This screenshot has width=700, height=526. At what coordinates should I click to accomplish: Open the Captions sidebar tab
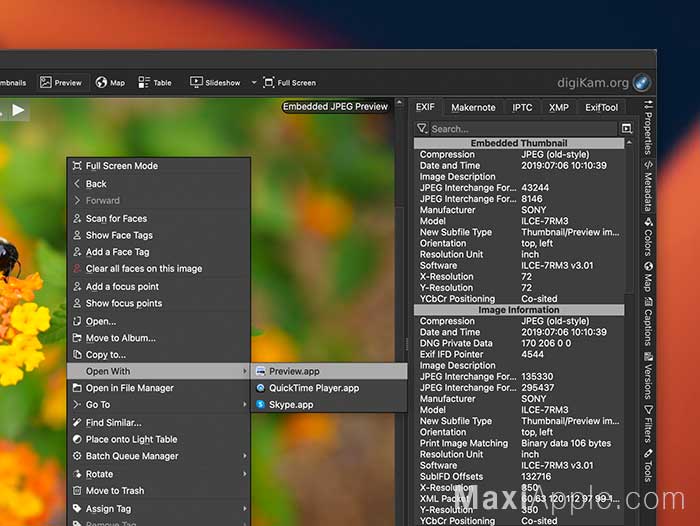648,321
